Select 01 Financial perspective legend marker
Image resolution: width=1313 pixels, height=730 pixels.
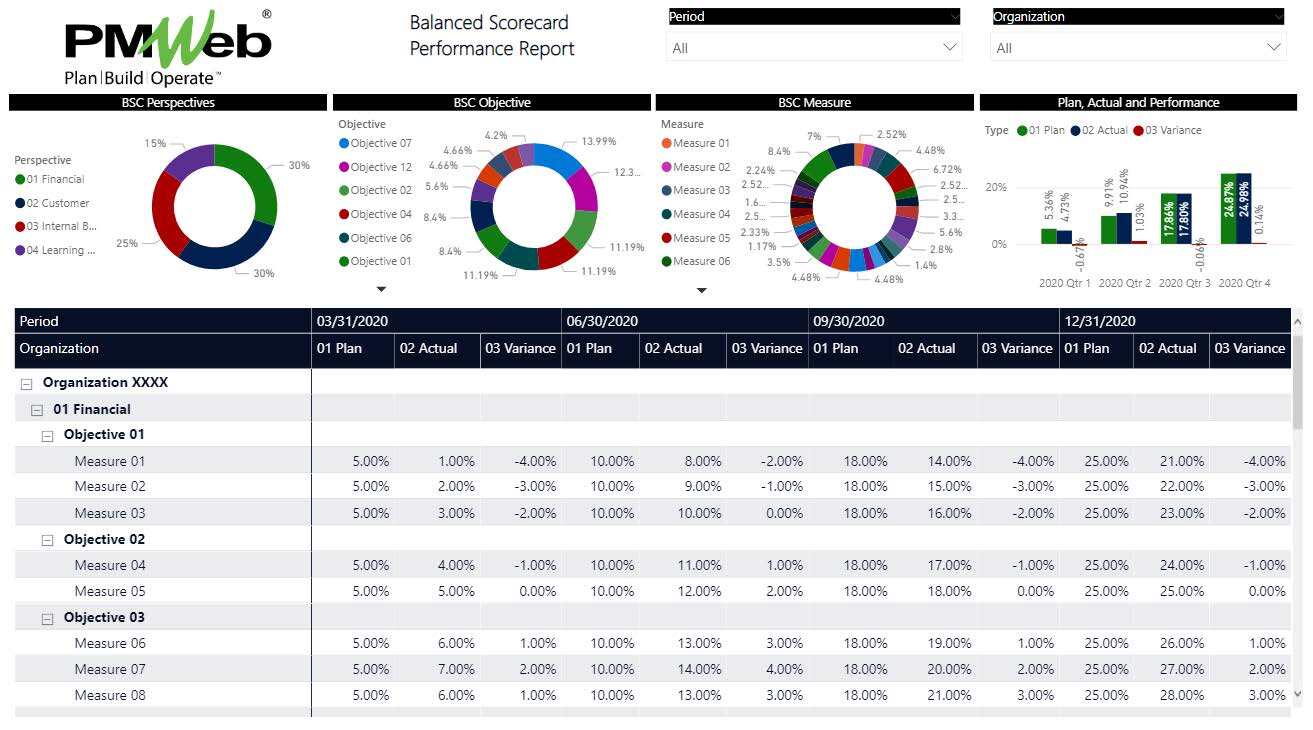point(20,180)
